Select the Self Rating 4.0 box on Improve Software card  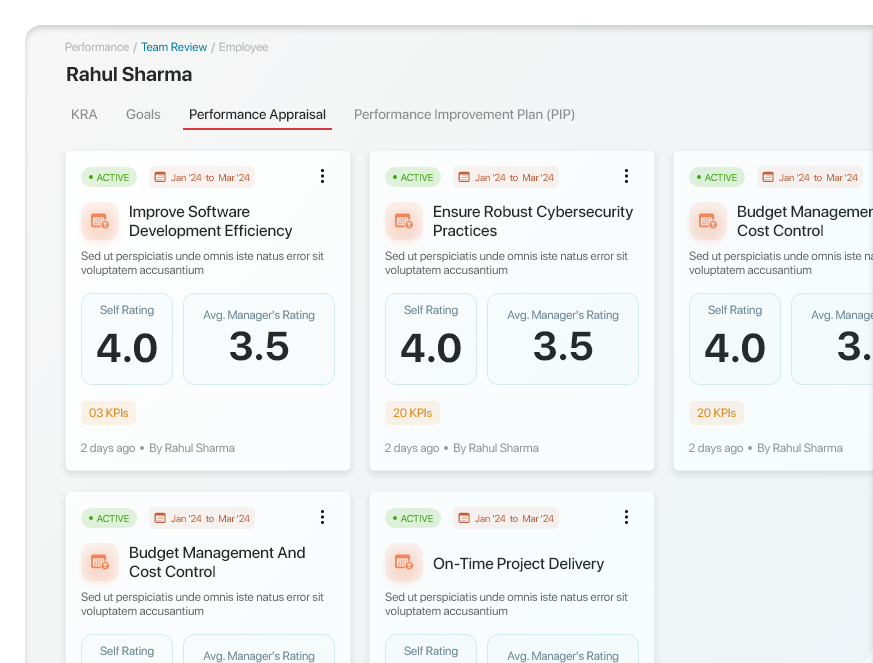click(x=127, y=339)
